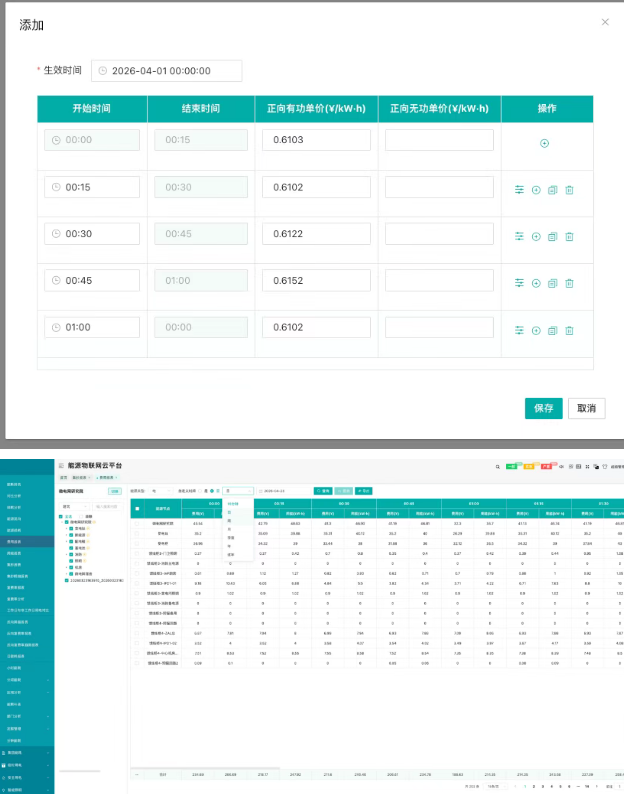Viewport: 624px width, 794px height.
Task: Open settings icon for 00:15 row
Action: coord(519,190)
